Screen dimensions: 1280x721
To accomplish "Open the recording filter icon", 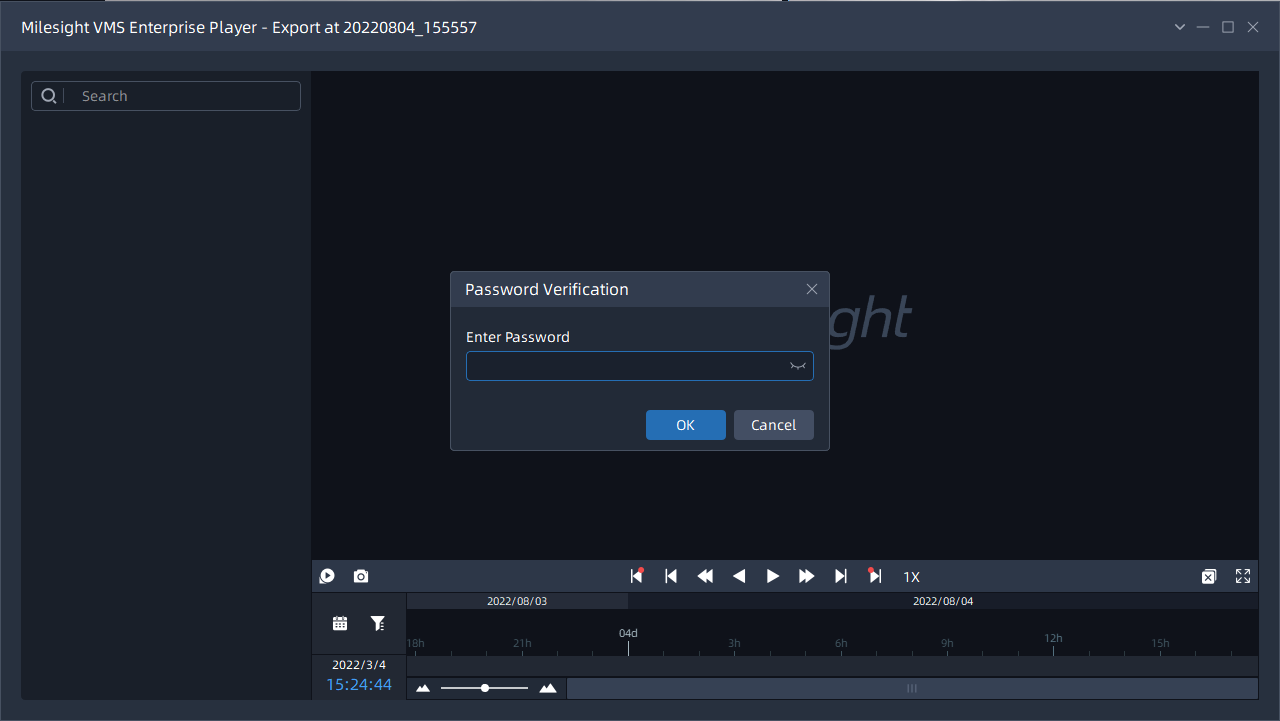I will (378, 623).
